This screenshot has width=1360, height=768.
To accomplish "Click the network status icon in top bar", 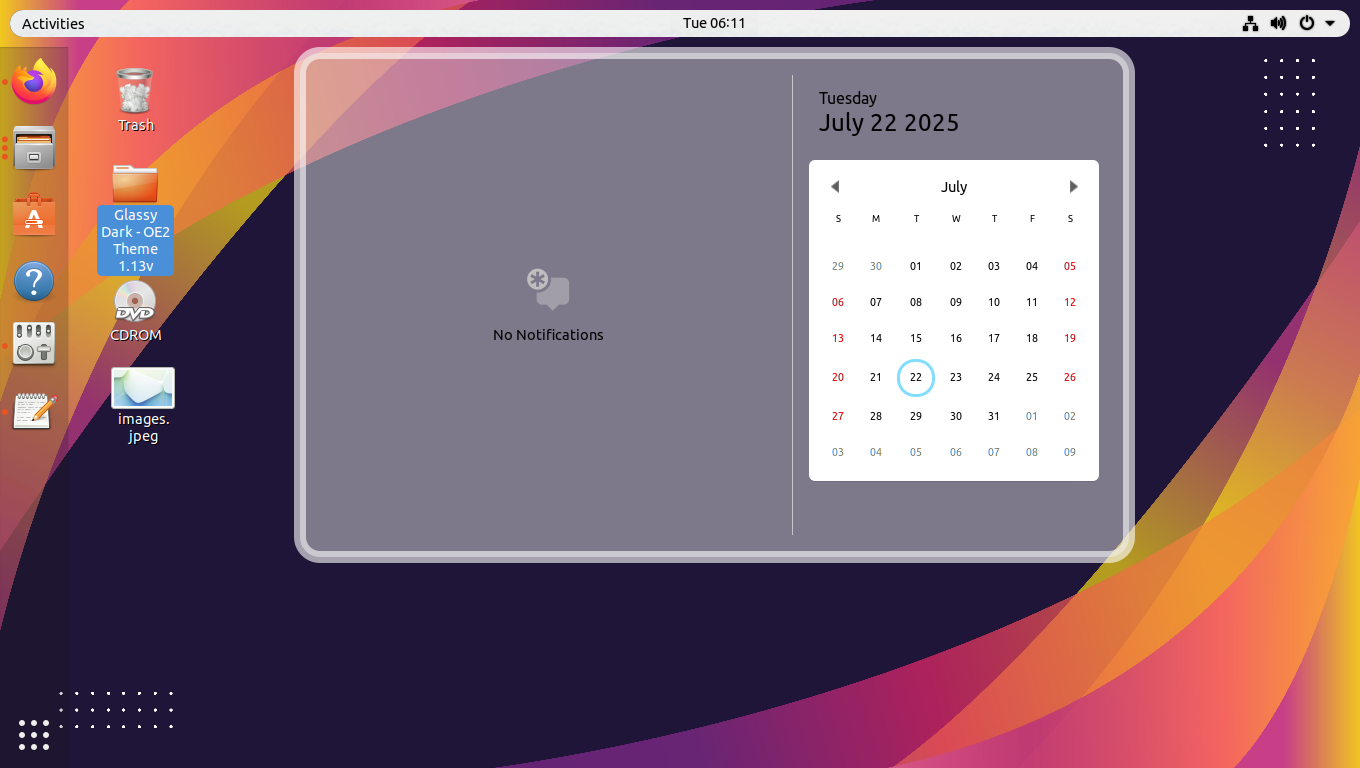I will pyautogui.click(x=1250, y=23).
